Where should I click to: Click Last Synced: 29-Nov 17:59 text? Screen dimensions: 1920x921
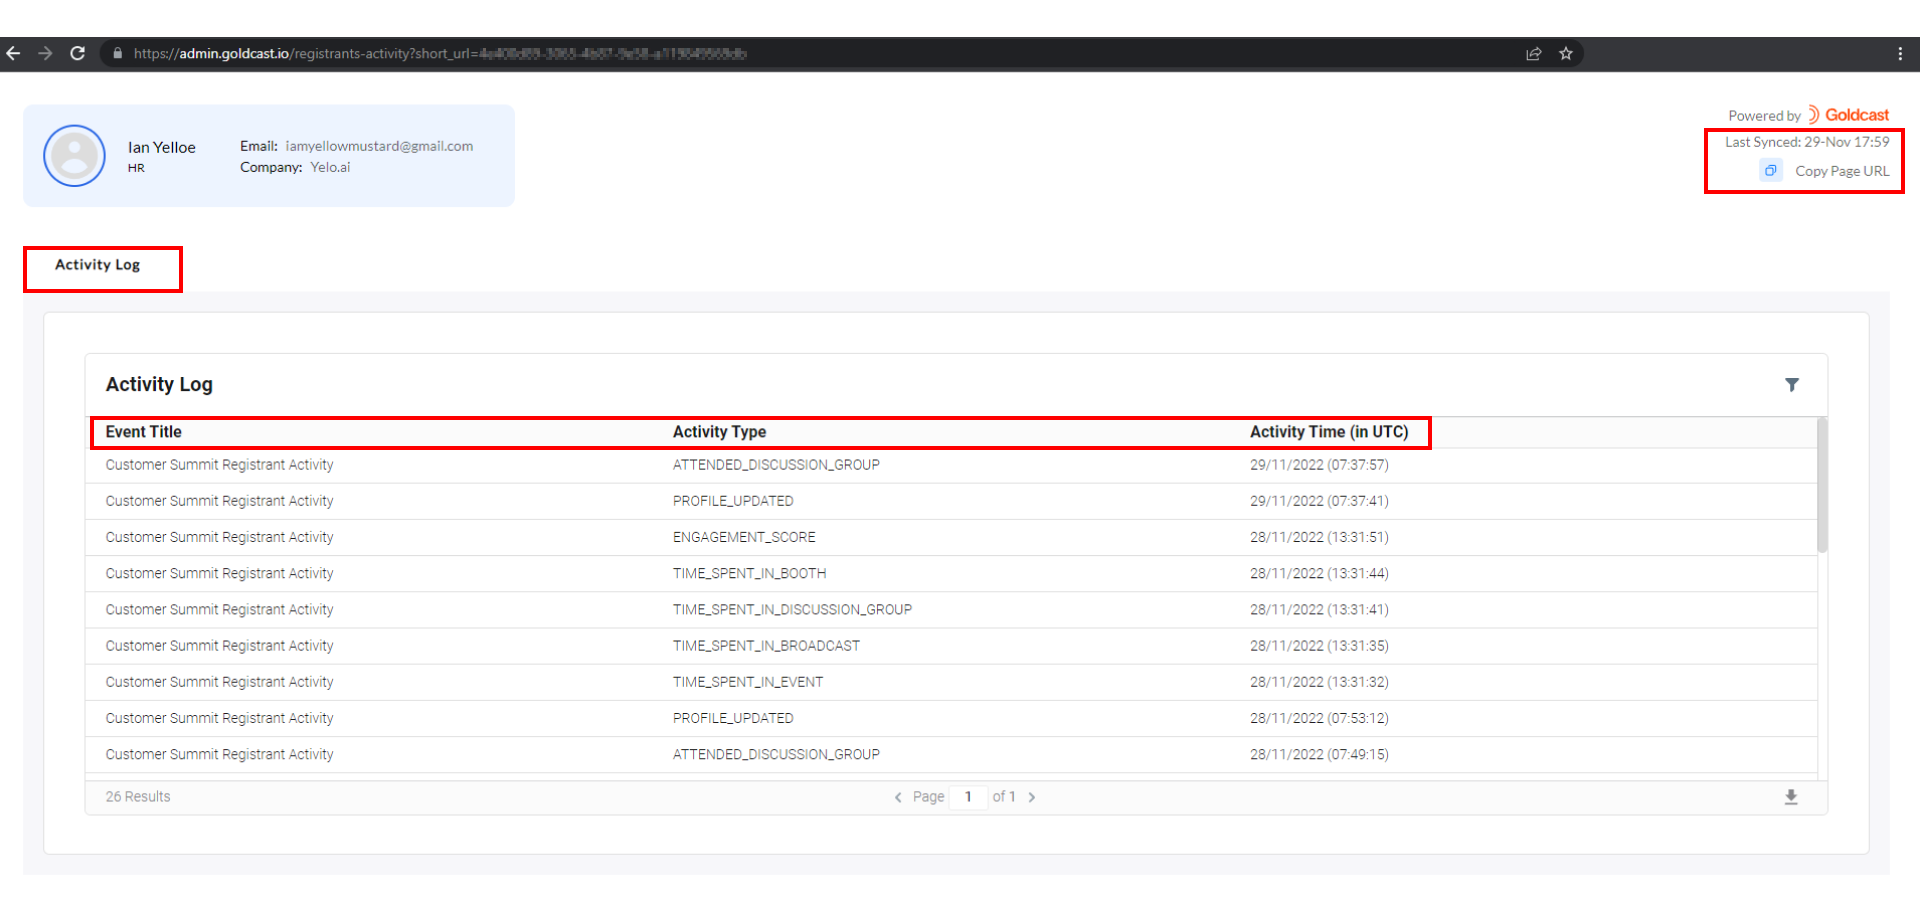(x=1807, y=142)
